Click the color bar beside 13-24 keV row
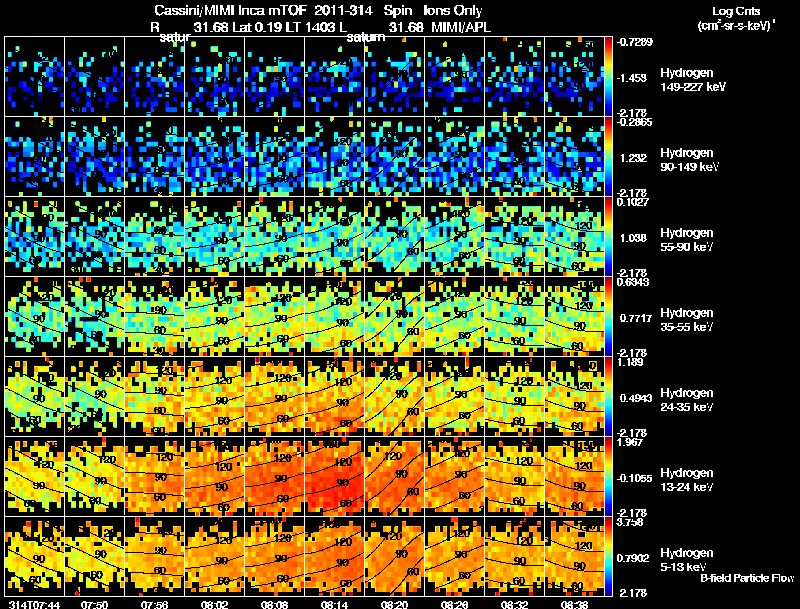Screen dimensions: 800x609 pos(608,476)
